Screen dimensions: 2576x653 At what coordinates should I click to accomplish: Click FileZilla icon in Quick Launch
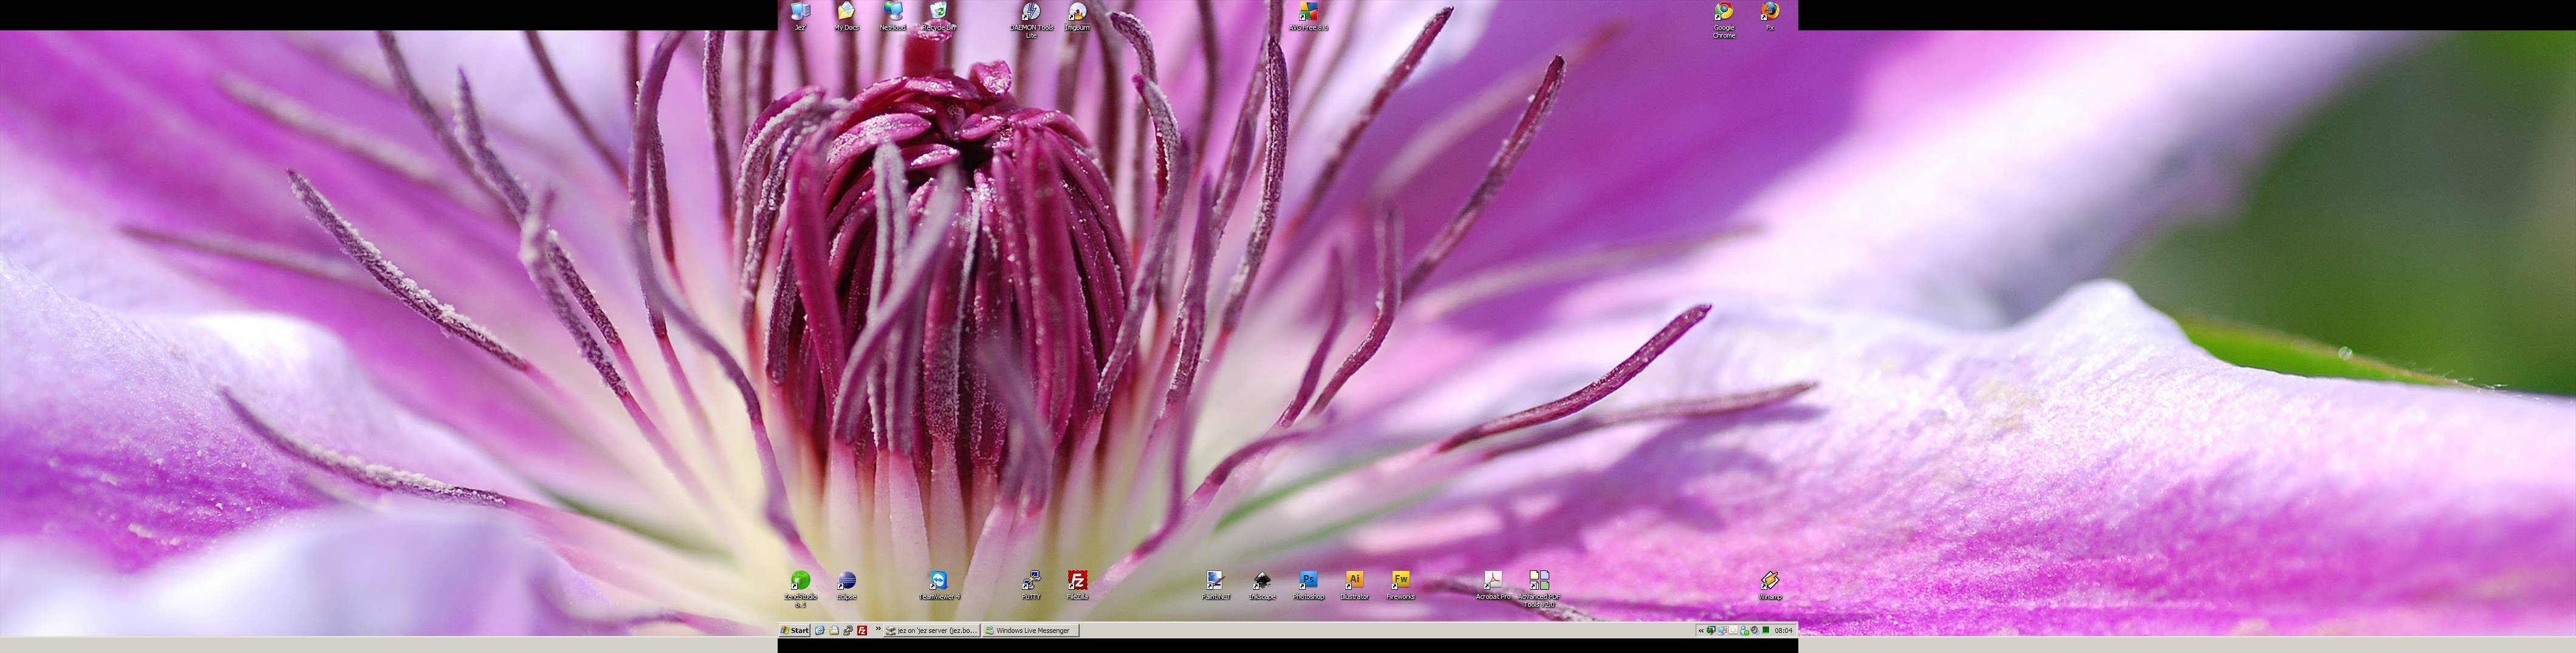[862, 630]
